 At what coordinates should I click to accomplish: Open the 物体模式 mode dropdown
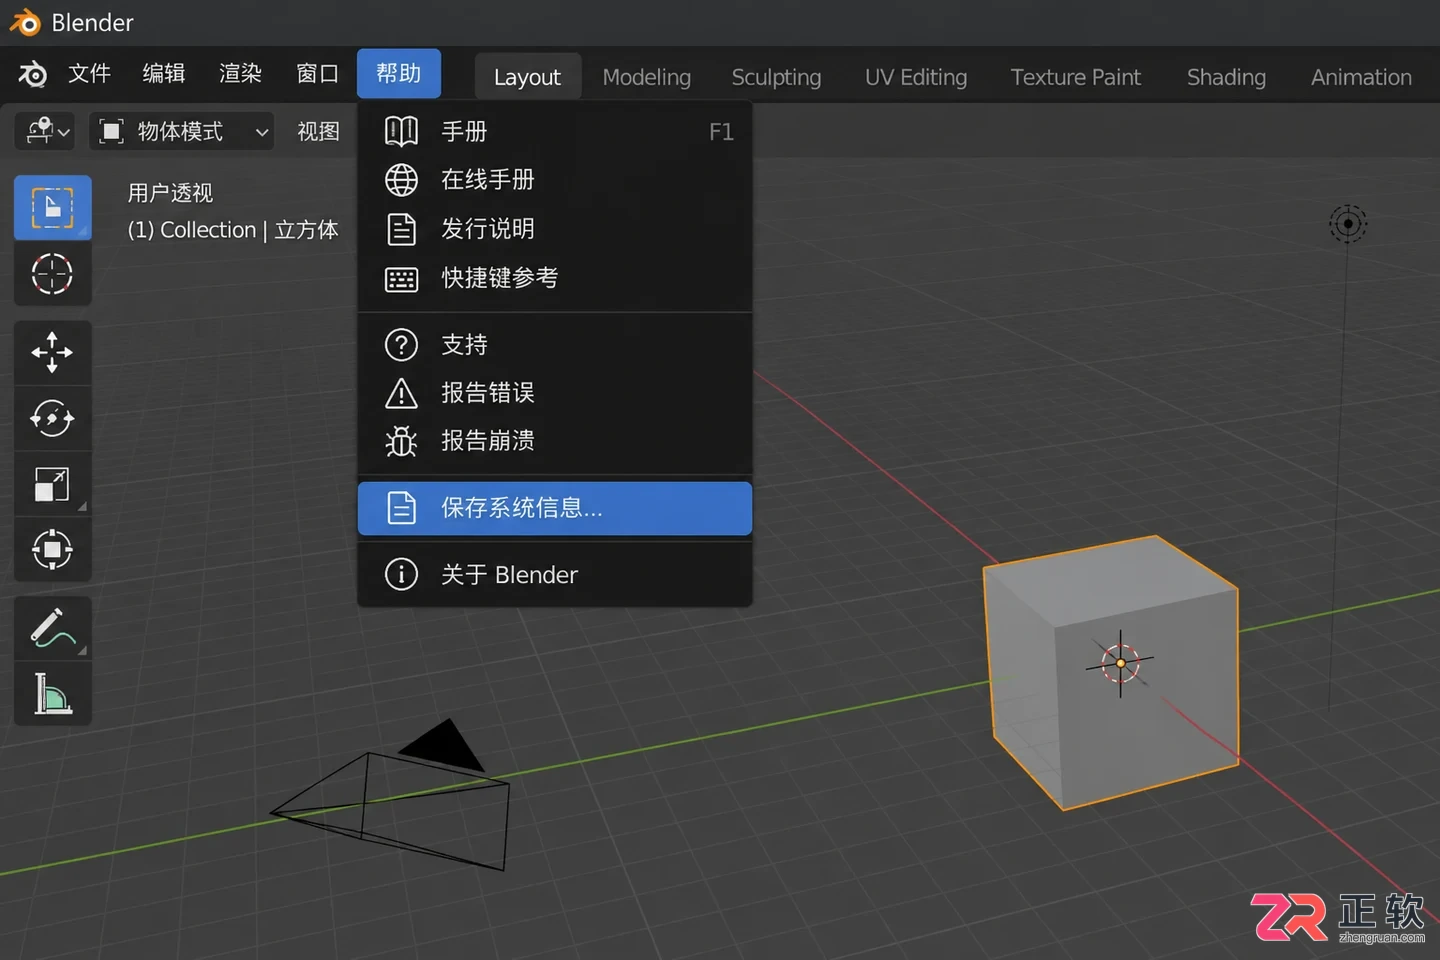tap(182, 131)
